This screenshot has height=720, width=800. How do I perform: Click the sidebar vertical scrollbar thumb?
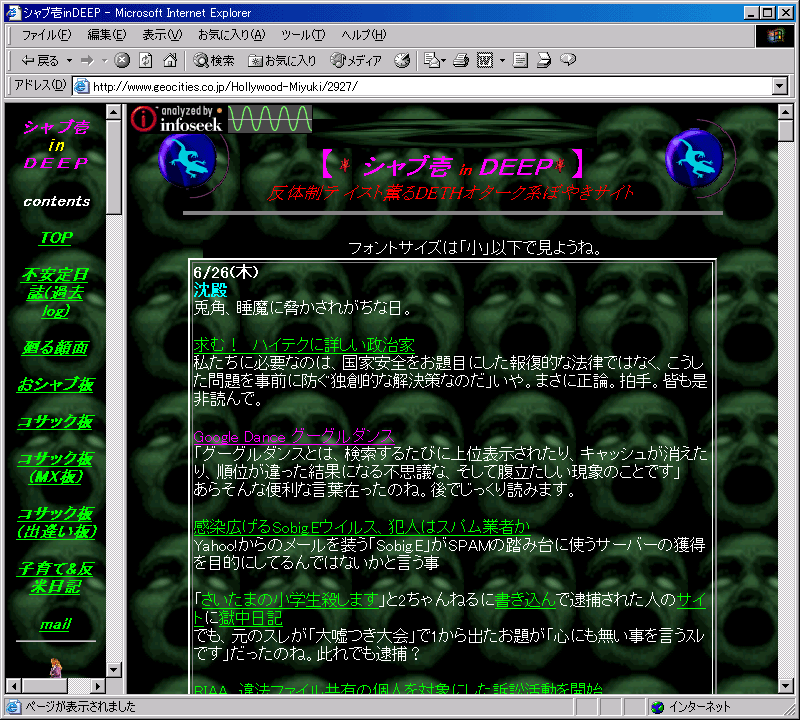pos(114,167)
